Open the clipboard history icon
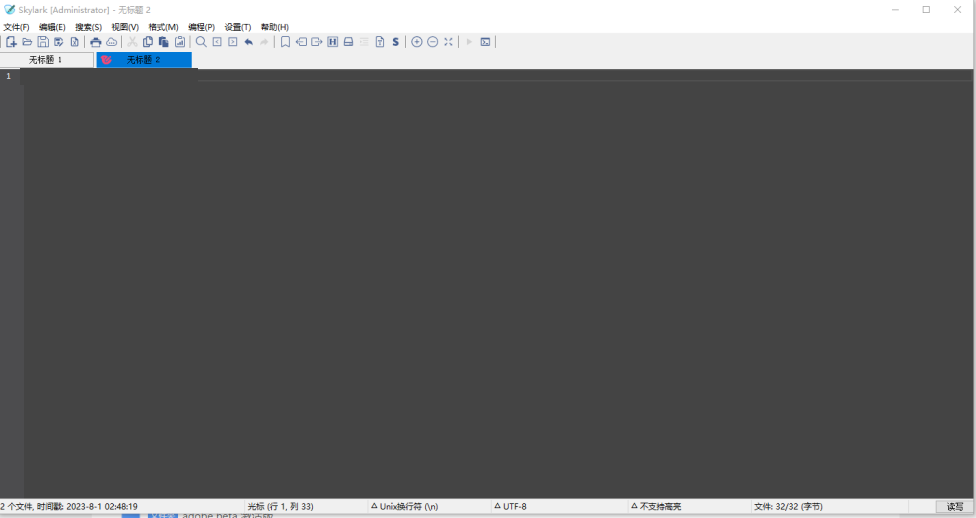 click(180, 42)
